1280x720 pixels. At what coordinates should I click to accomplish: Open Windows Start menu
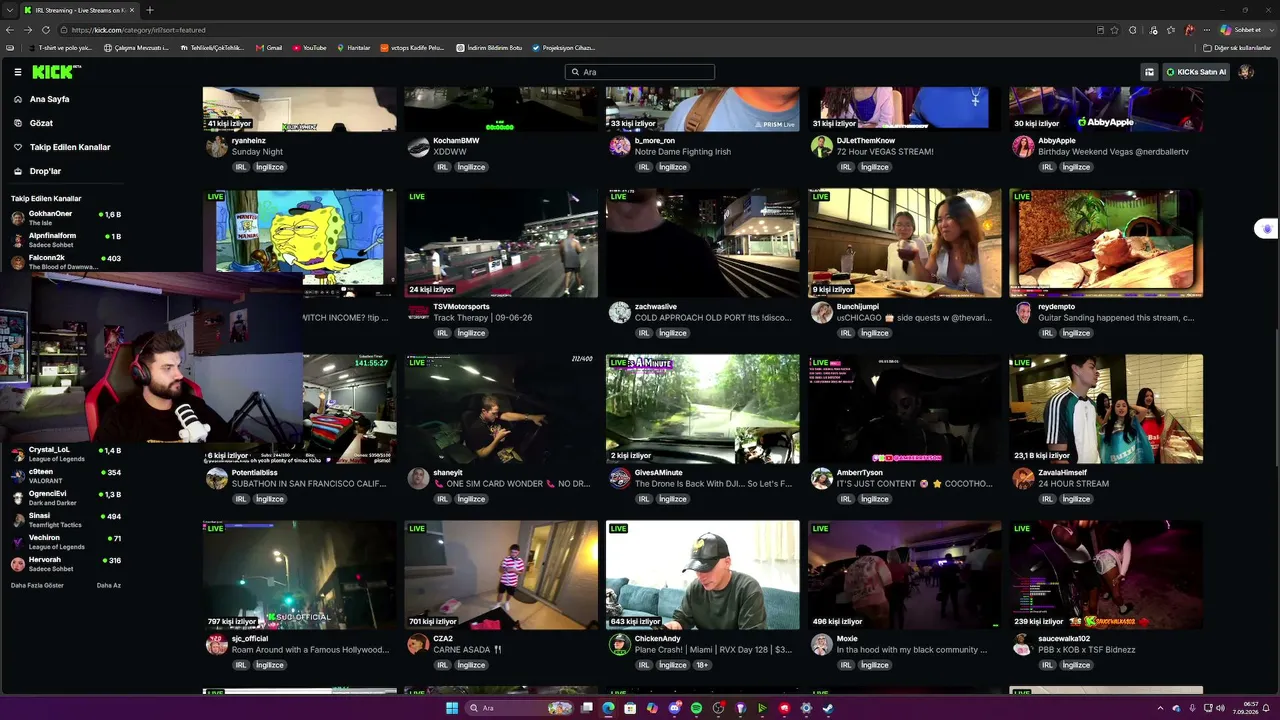click(452, 708)
